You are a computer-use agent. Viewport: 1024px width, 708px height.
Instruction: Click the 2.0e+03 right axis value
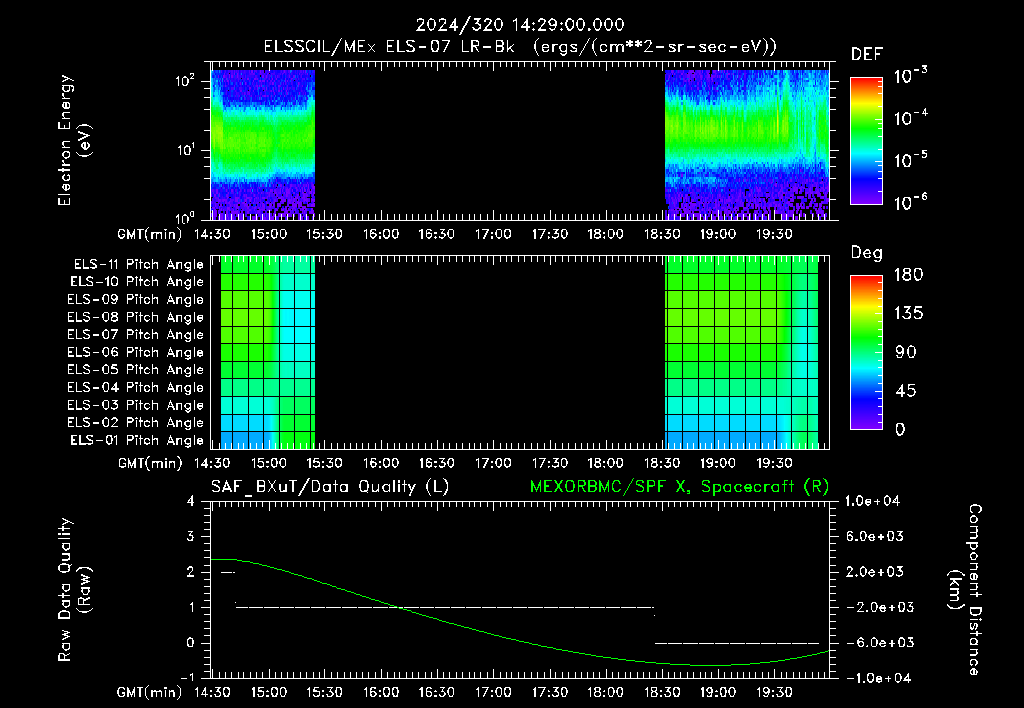point(875,571)
